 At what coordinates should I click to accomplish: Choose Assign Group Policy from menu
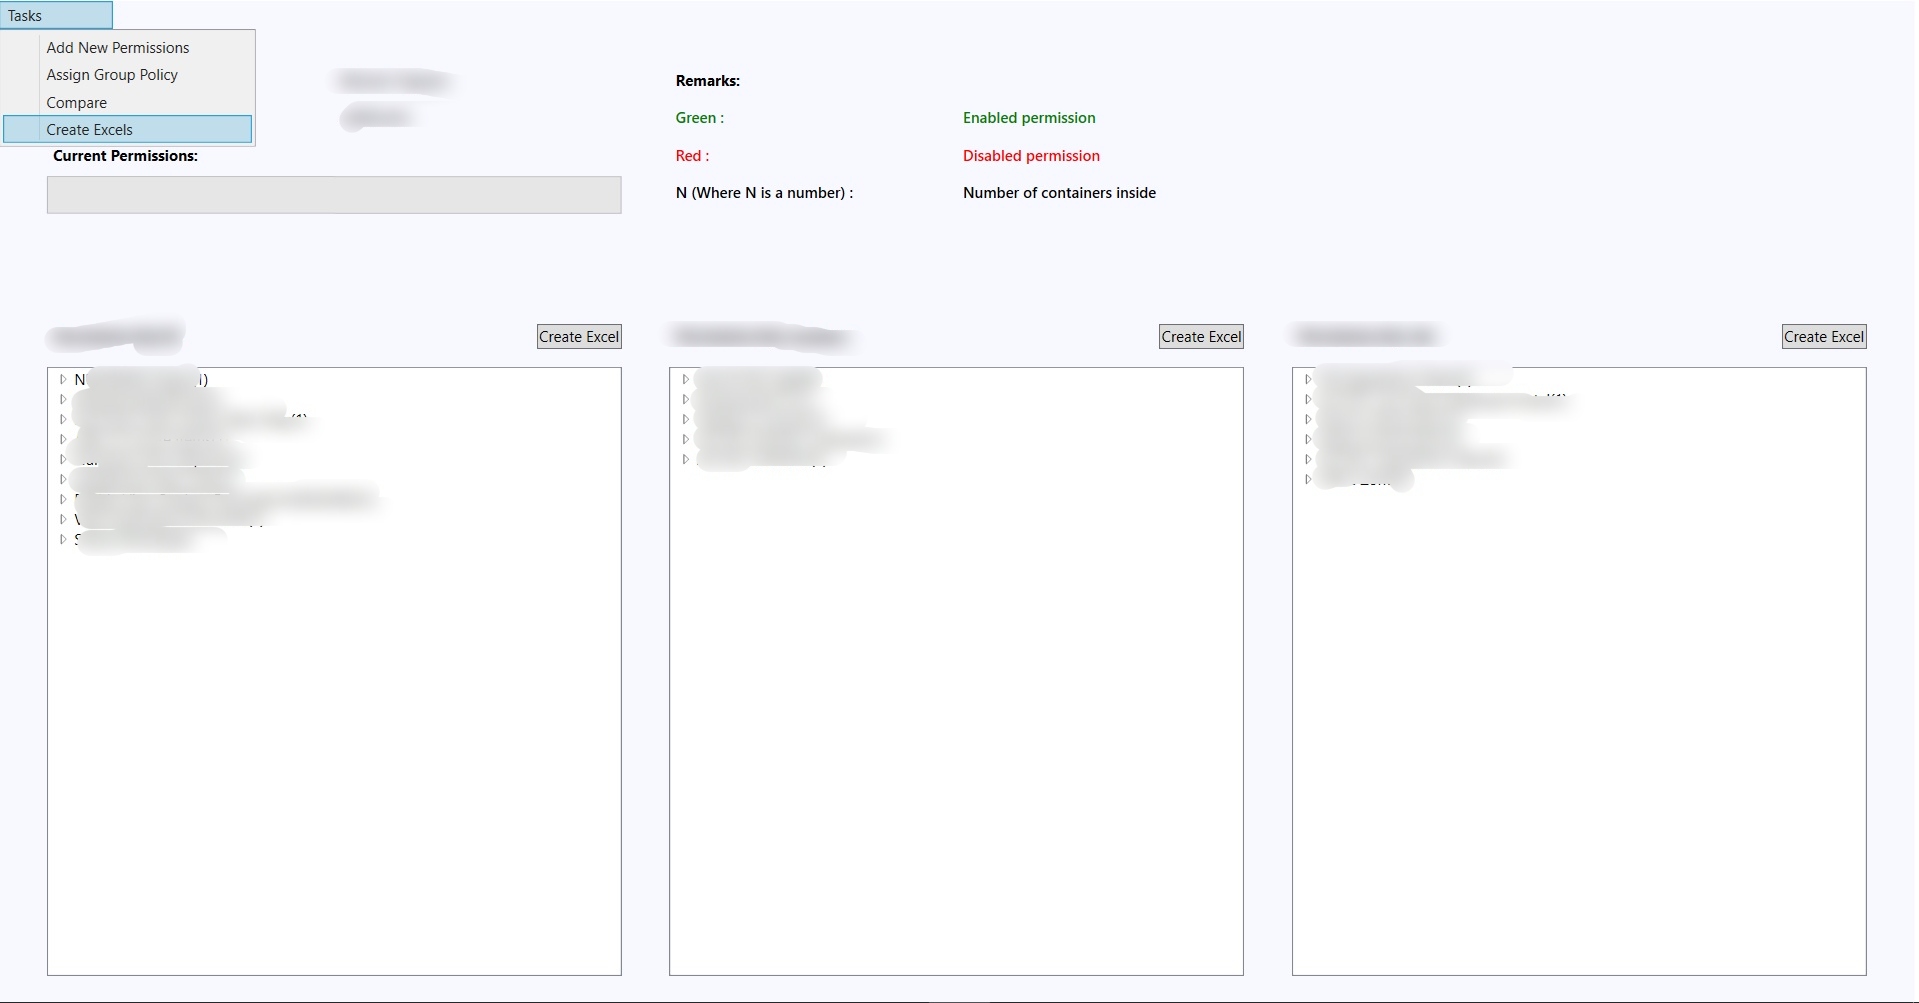click(x=111, y=75)
